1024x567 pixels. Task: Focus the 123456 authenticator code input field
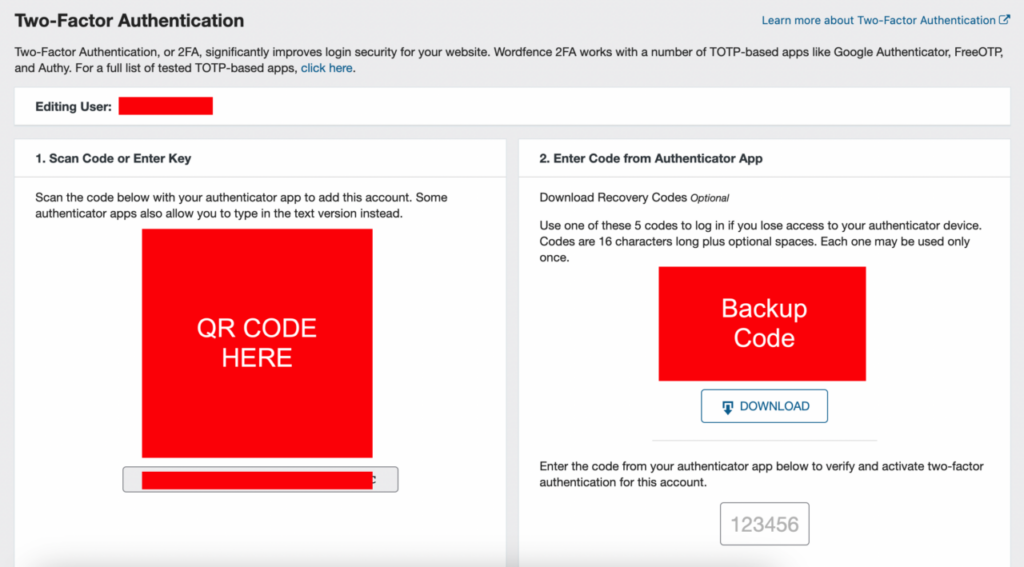point(764,524)
